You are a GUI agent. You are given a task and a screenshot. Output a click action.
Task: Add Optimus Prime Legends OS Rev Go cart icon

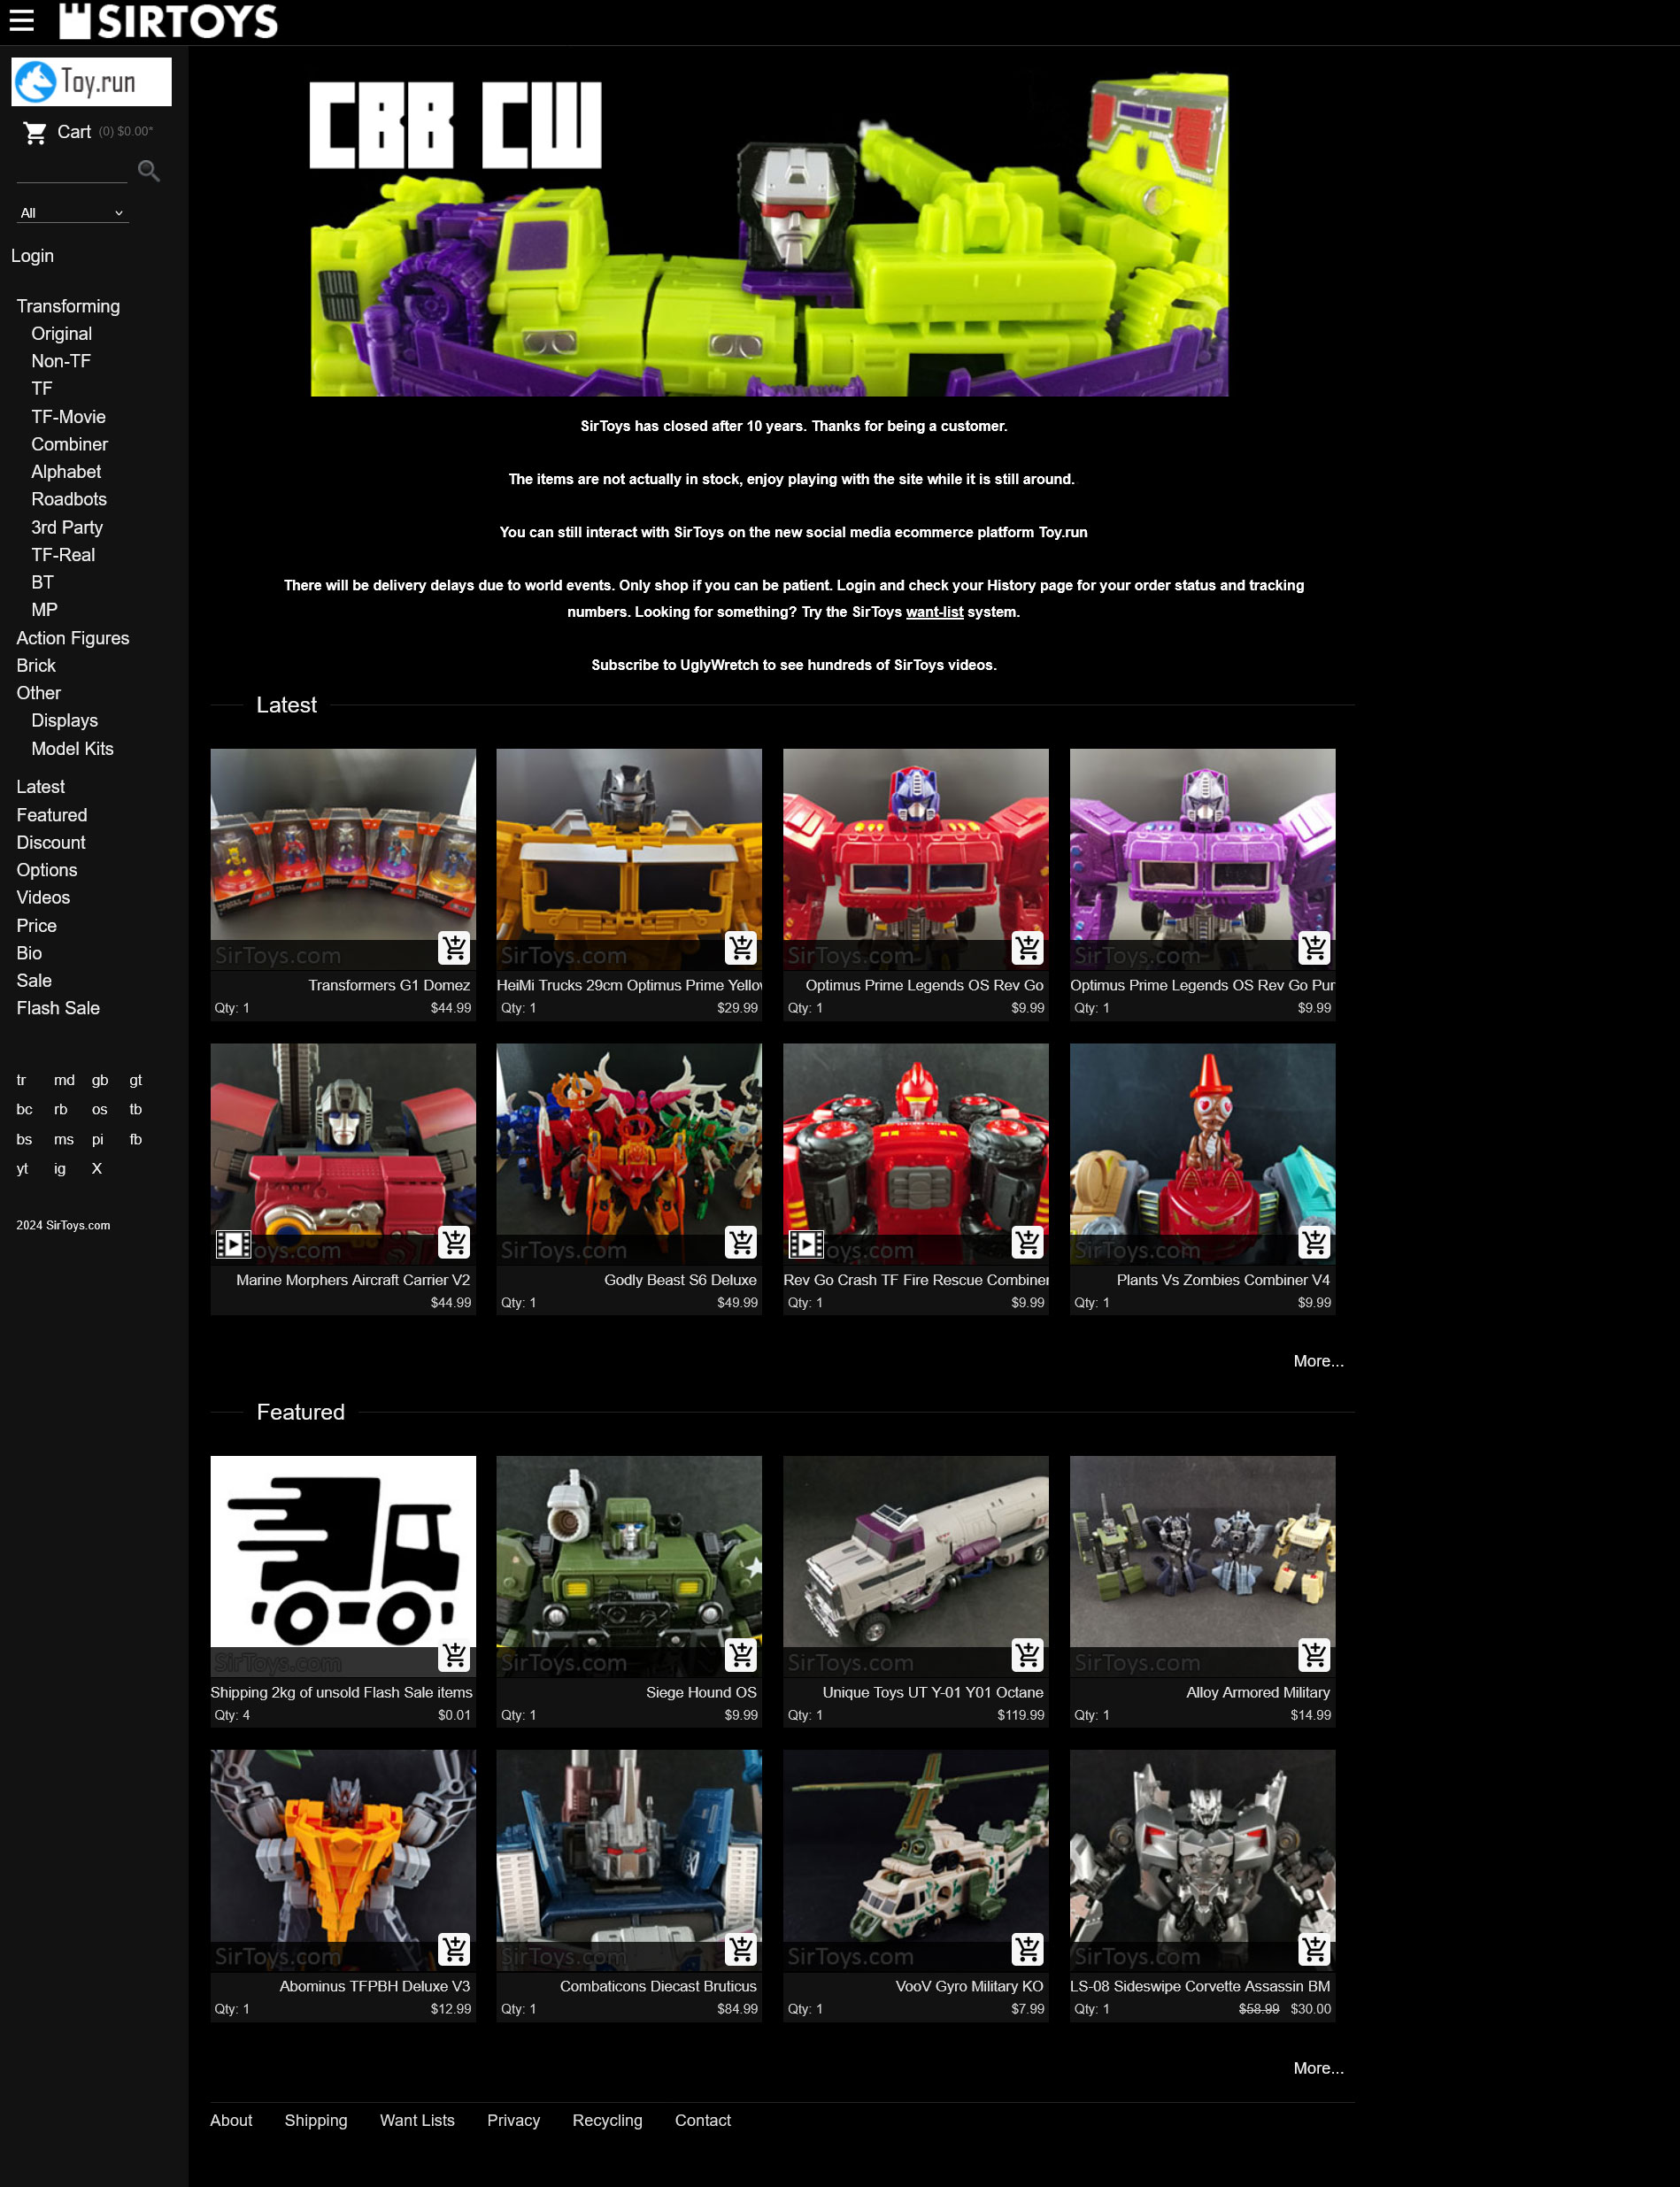click(1027, 947)
